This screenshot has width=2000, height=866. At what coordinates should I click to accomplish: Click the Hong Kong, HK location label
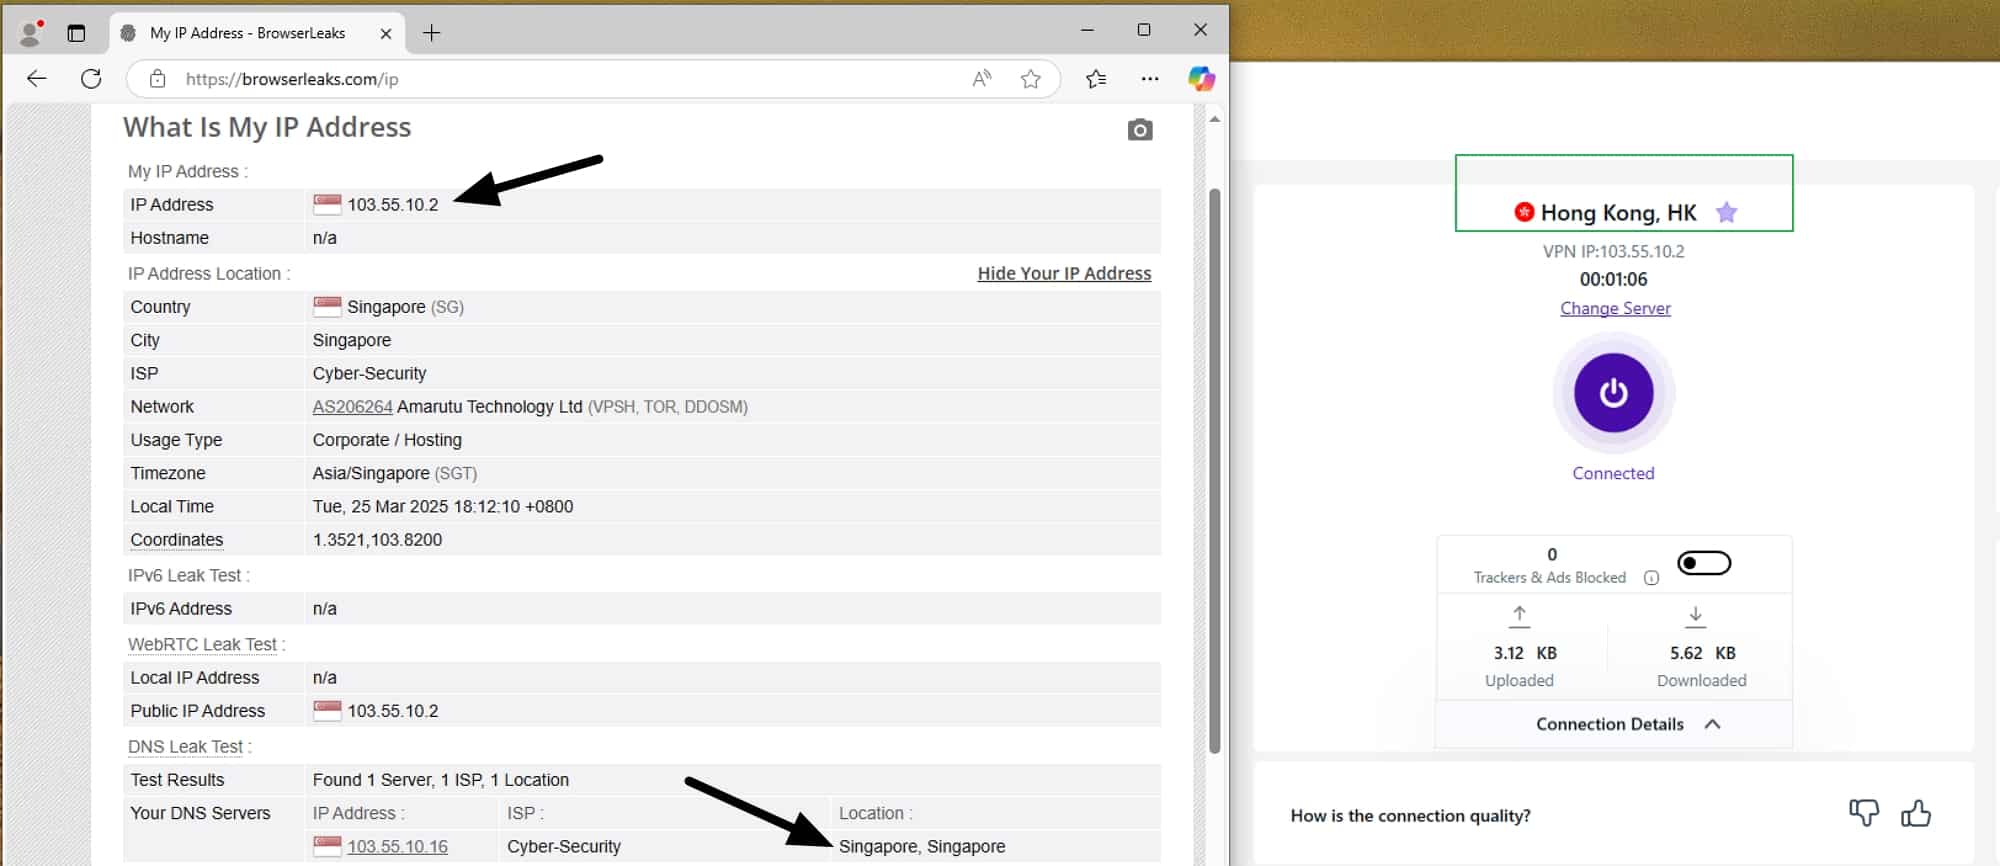pyautogui.click(x=1618, y=212)
